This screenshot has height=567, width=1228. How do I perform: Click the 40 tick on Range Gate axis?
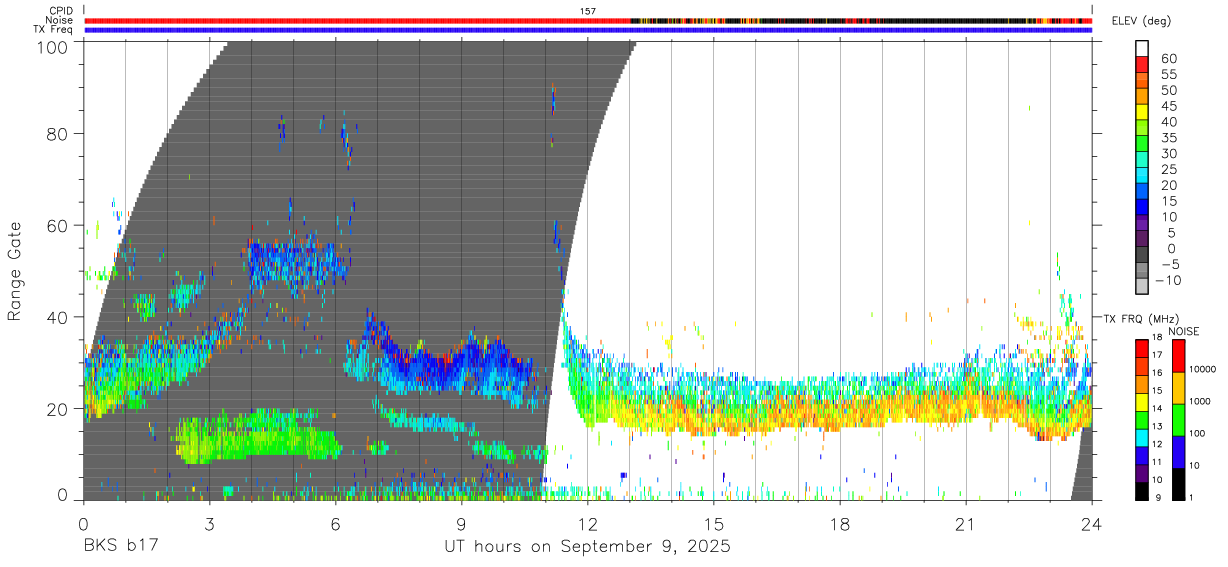59,317
